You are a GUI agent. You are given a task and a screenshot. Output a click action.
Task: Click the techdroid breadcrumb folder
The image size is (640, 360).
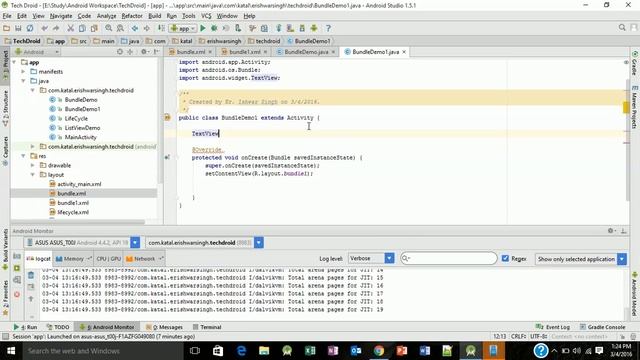point(264,41)
